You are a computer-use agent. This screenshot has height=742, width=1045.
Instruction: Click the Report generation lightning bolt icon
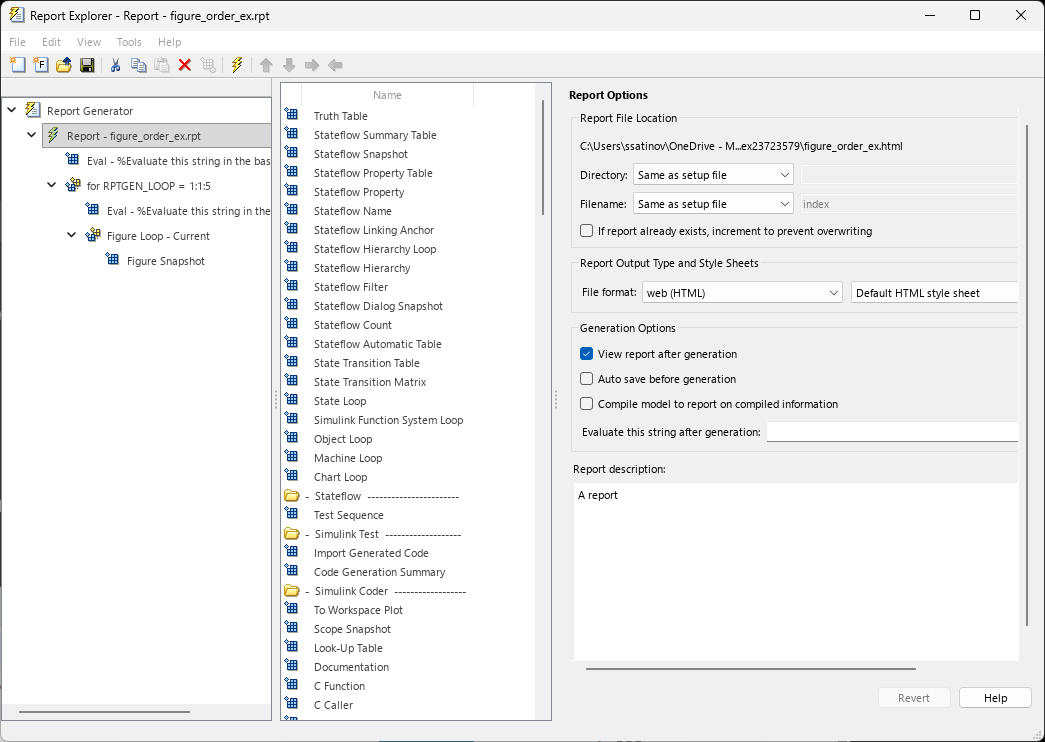point(235,64)
